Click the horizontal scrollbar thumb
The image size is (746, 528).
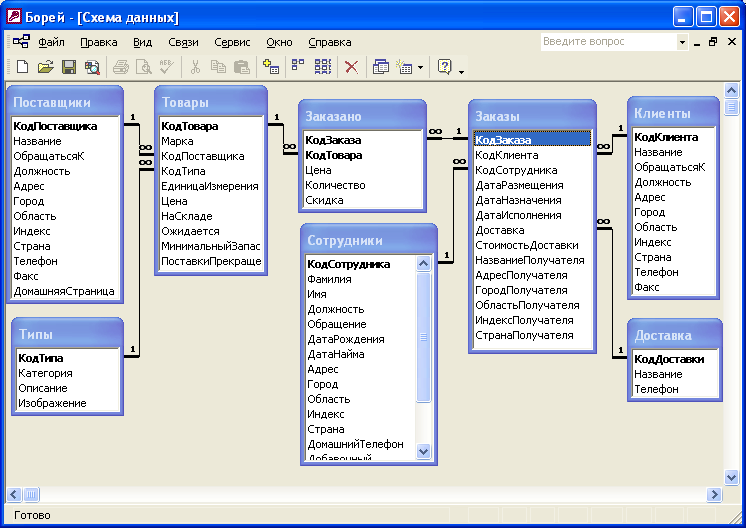31,495
